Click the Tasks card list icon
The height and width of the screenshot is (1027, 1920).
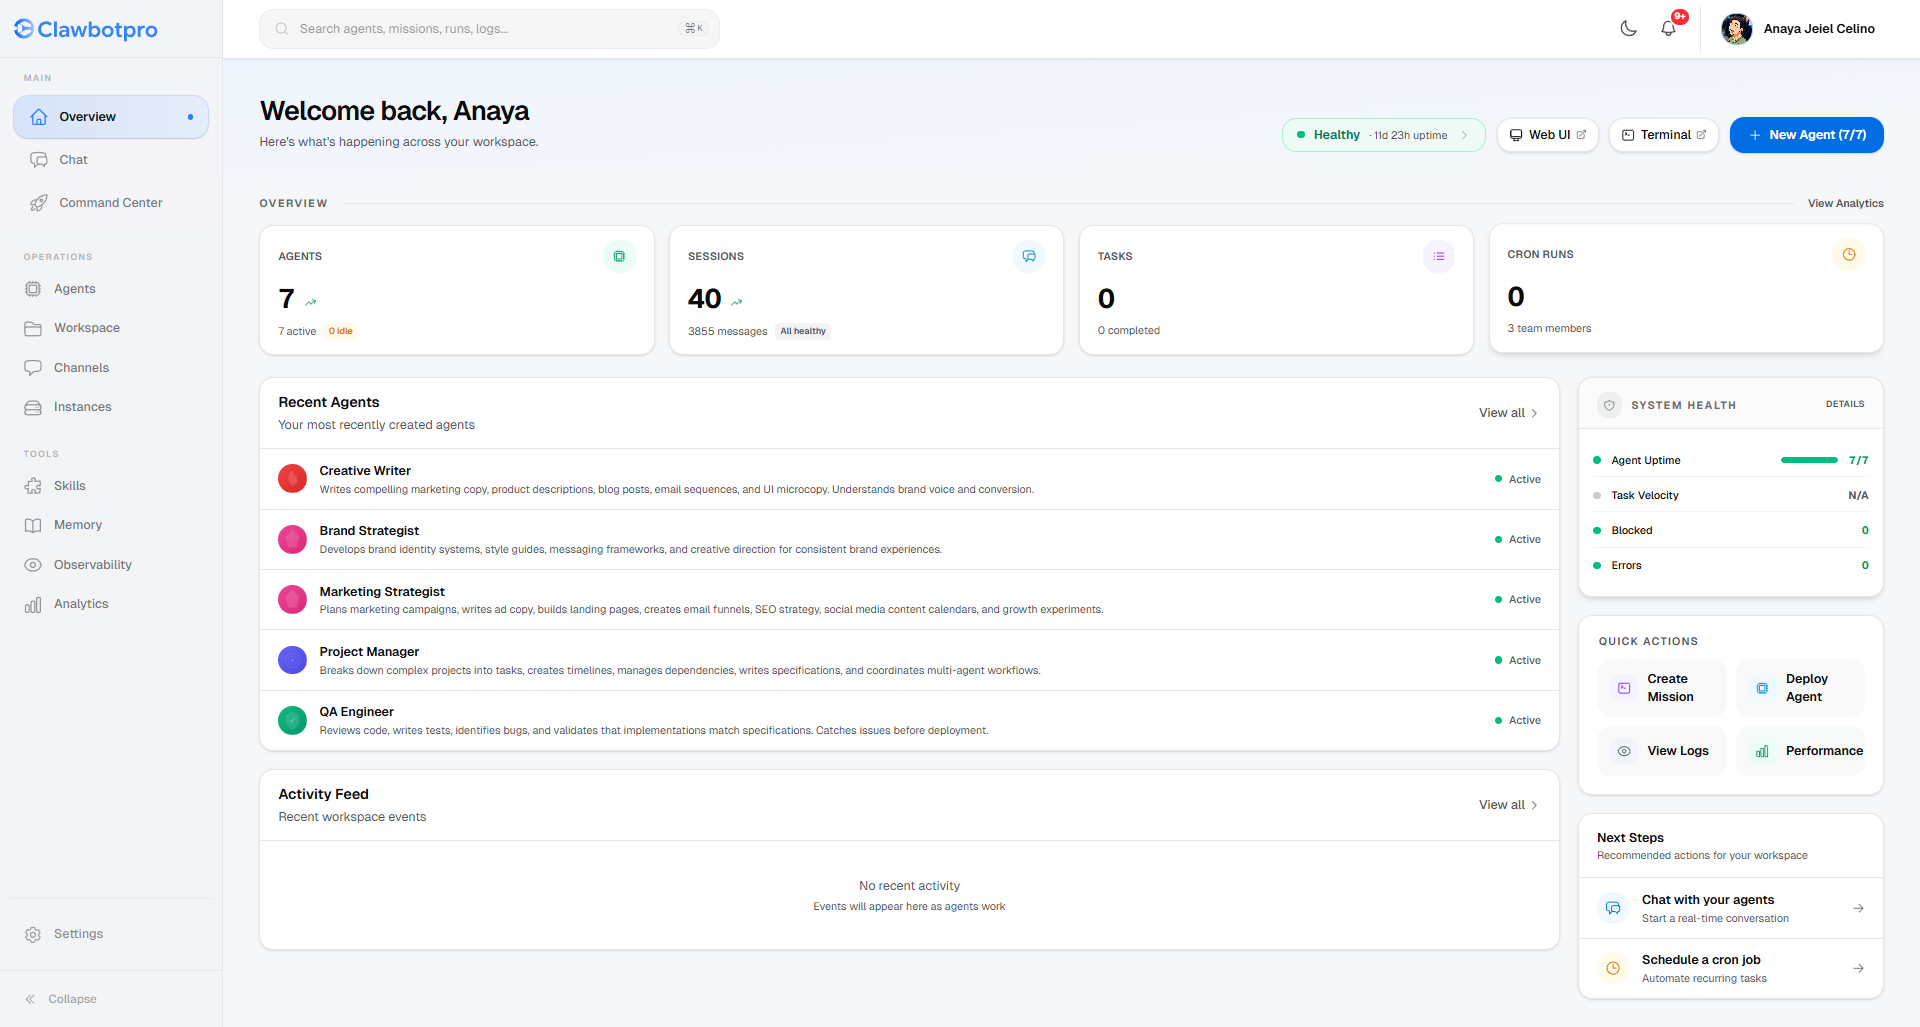tap(1438, 257)
